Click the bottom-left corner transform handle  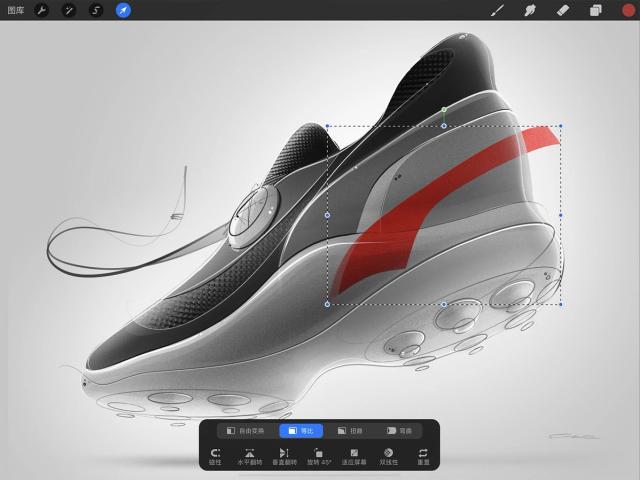coord(327,304)
